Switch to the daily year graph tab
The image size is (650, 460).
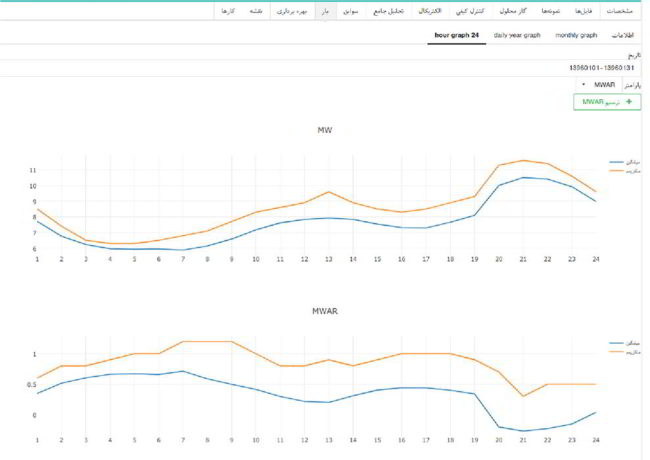(517, 35)
